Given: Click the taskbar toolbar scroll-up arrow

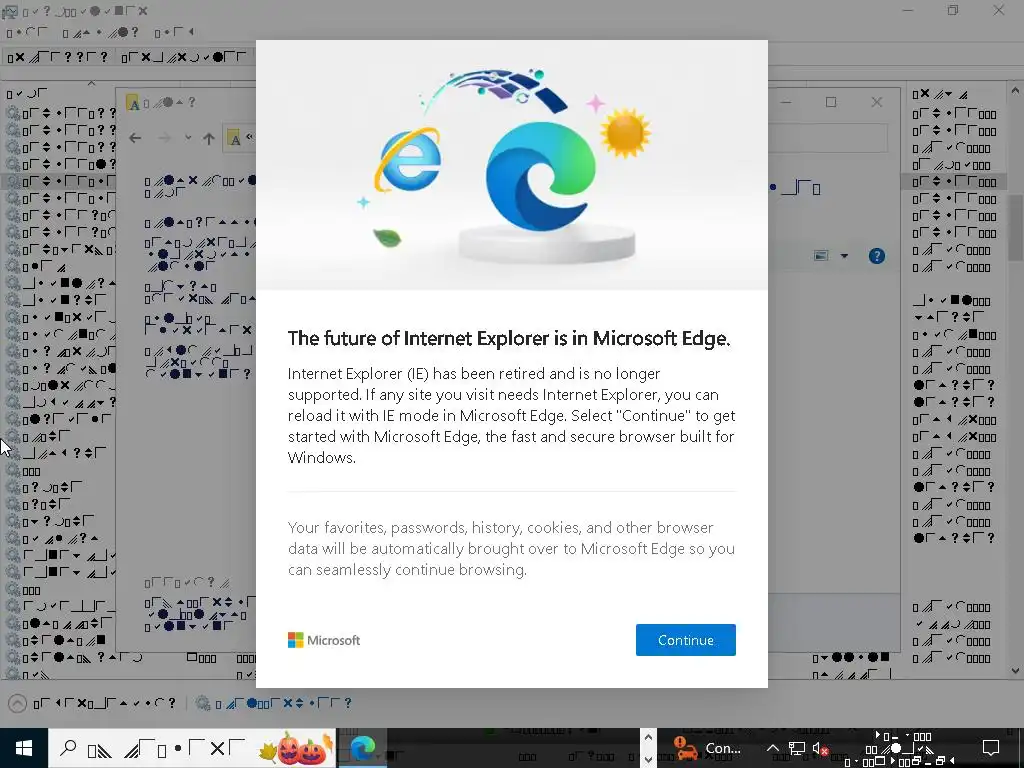Looking at the screenshot, I should [x=648, y=737].
